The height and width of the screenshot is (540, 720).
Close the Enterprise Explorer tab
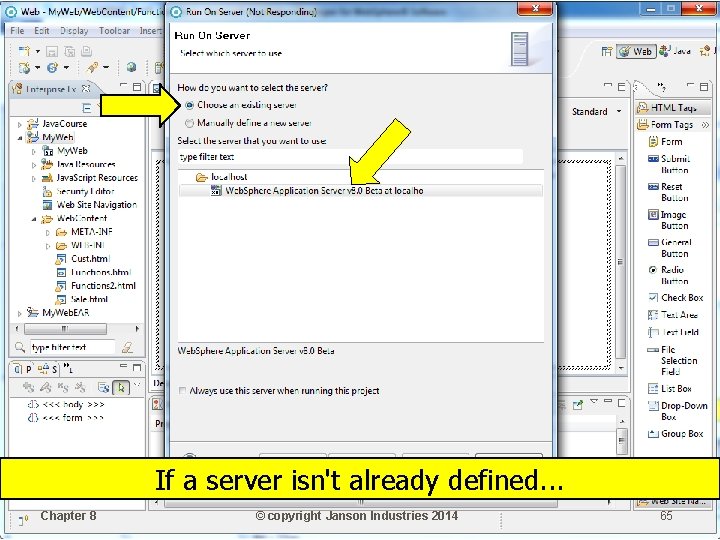click(85, 88)
